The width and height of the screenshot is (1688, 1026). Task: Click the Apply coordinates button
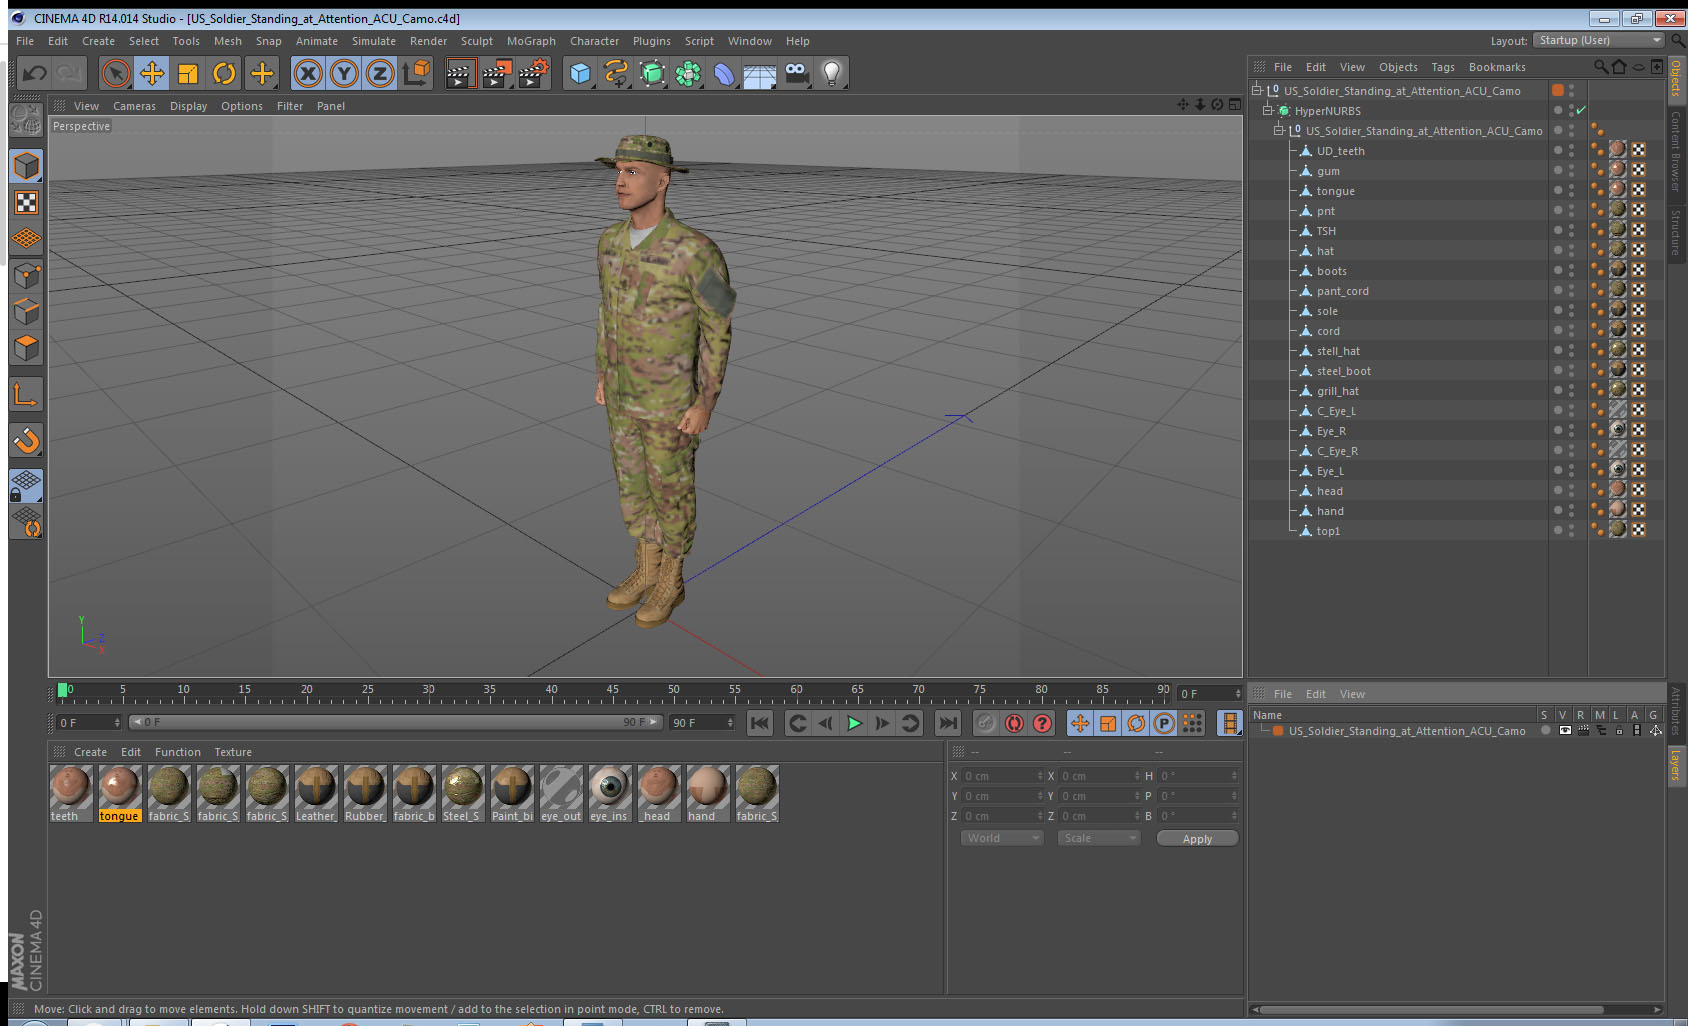1197,838
